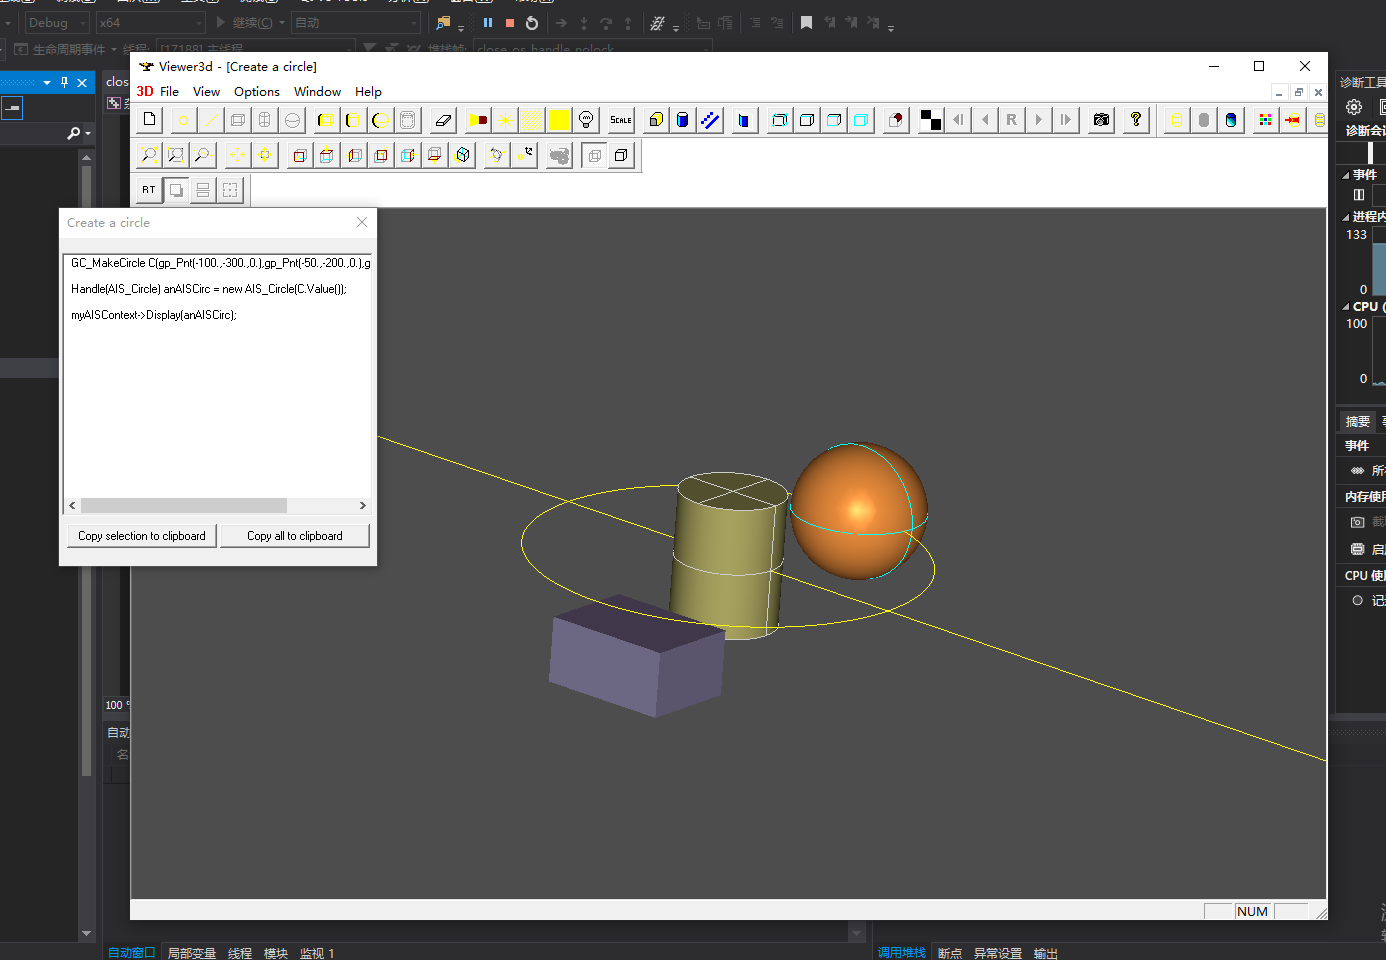This screenshot has width=1386, height=960.
Task: Toggle the dashed selection rectangle button
Action: [230, 190]
